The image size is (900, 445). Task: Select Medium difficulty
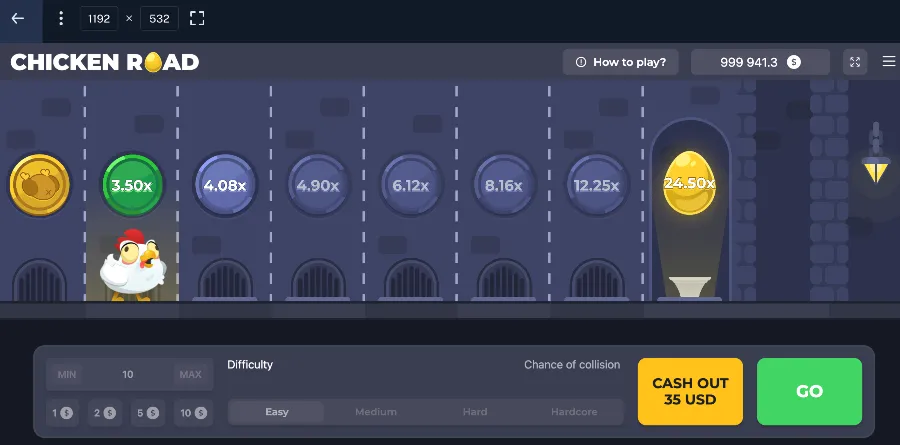(x=376, y=412)
